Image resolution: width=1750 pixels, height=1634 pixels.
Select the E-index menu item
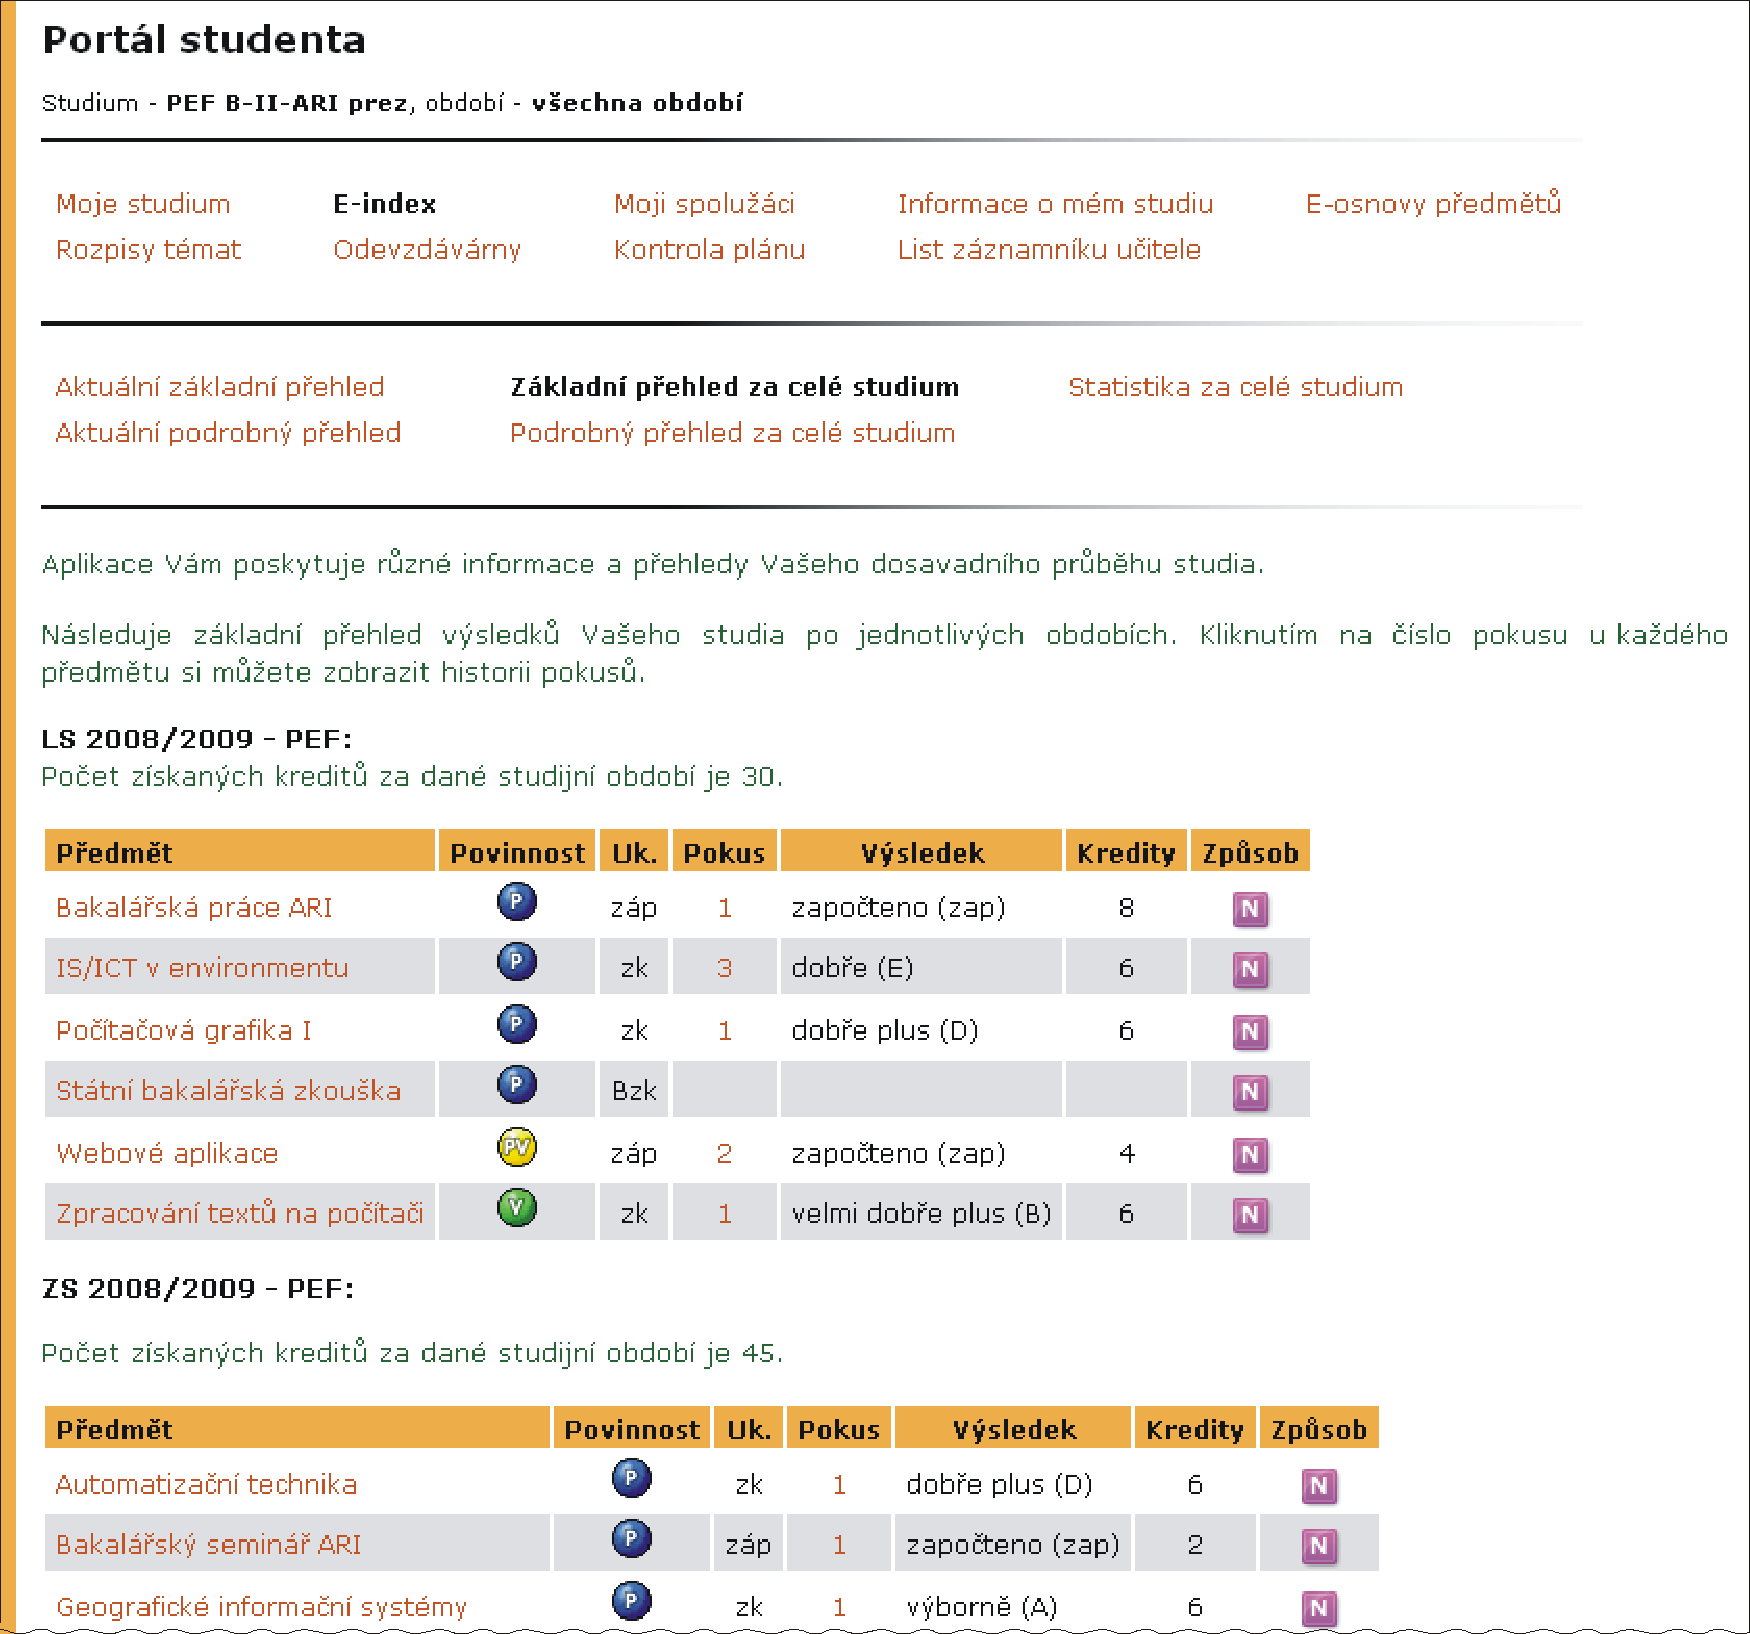pyautogui.click(x=385, y=204)
